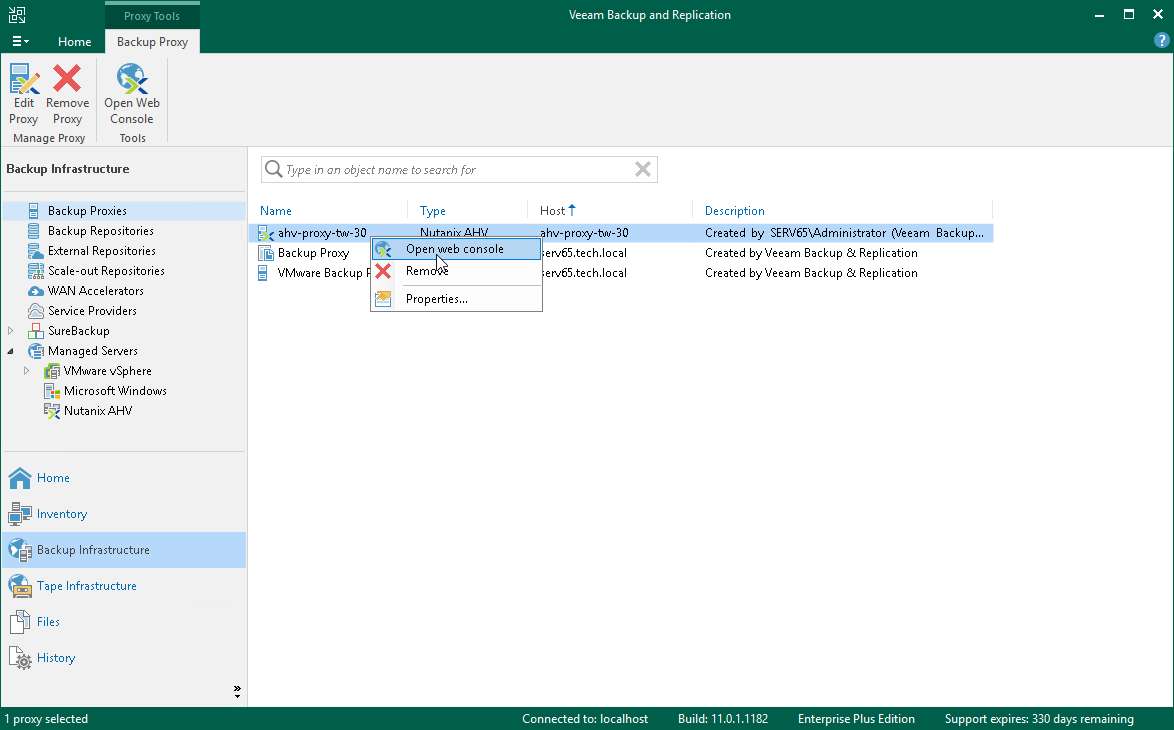Click host cell ahv-proxy-tw-30
The width and height of the screenshot is (1174, 730).
pyautogui.click(x=584, y=233)
